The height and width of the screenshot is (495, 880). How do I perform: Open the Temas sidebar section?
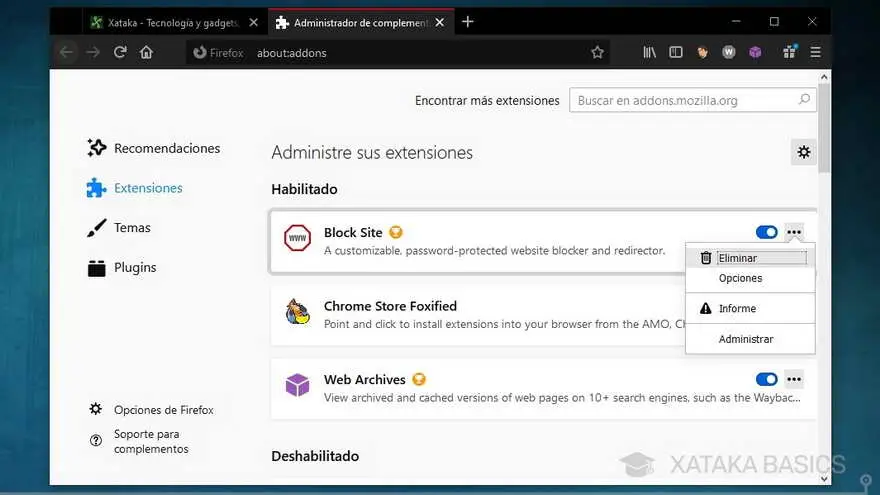coord(119,227)
